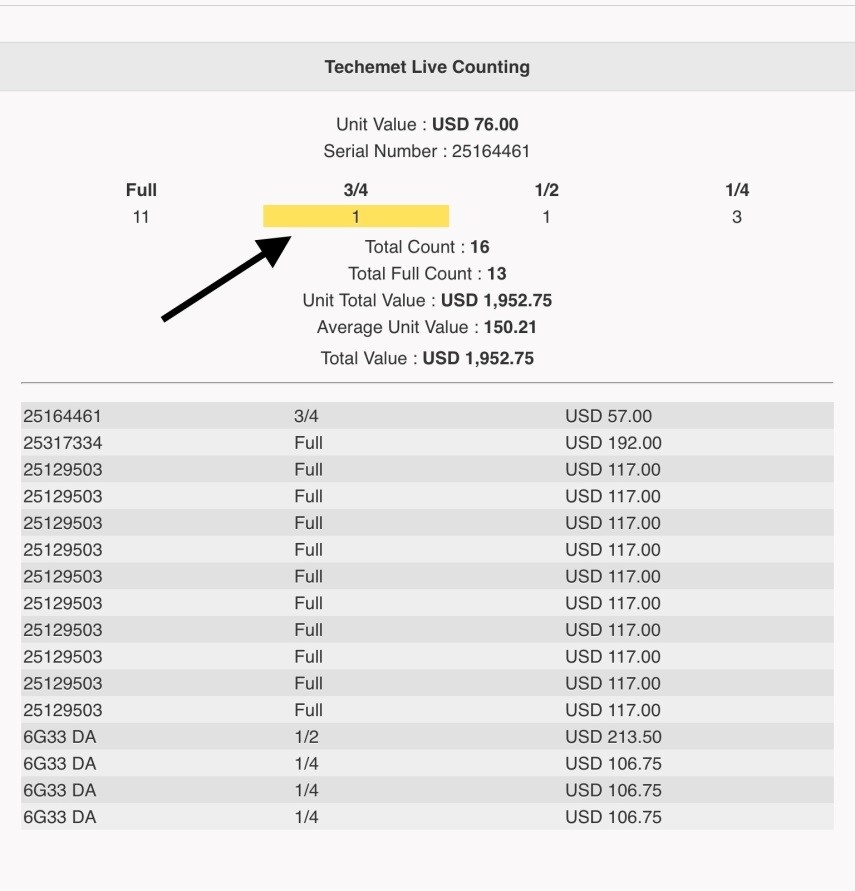
Task: Click the Average Unit Value 150.21 line
Action: point(427,327)
